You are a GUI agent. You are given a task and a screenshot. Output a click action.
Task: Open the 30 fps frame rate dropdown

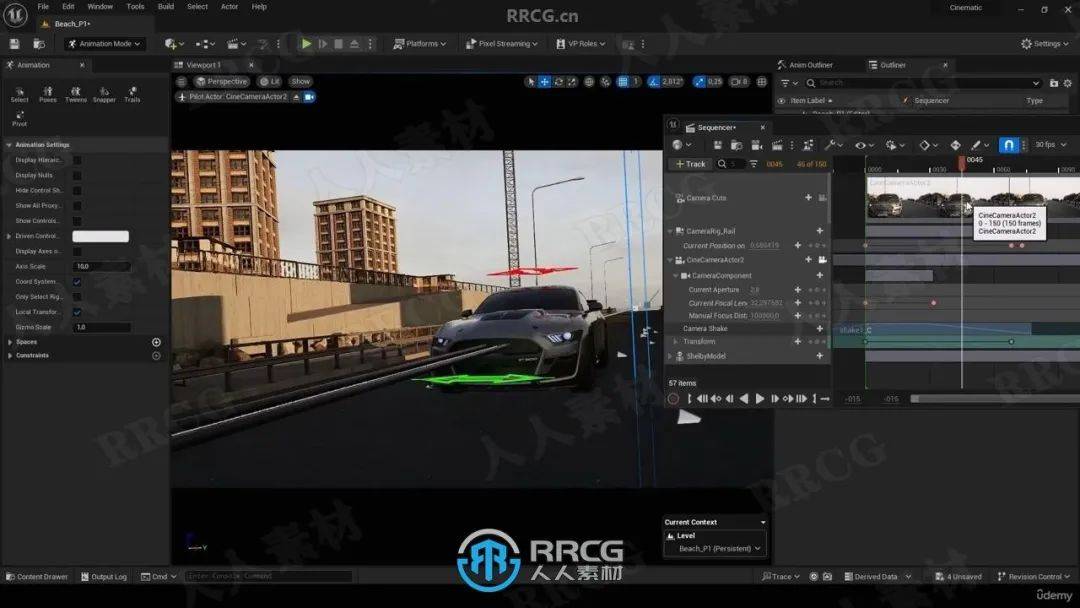[x=1050, y=145]
